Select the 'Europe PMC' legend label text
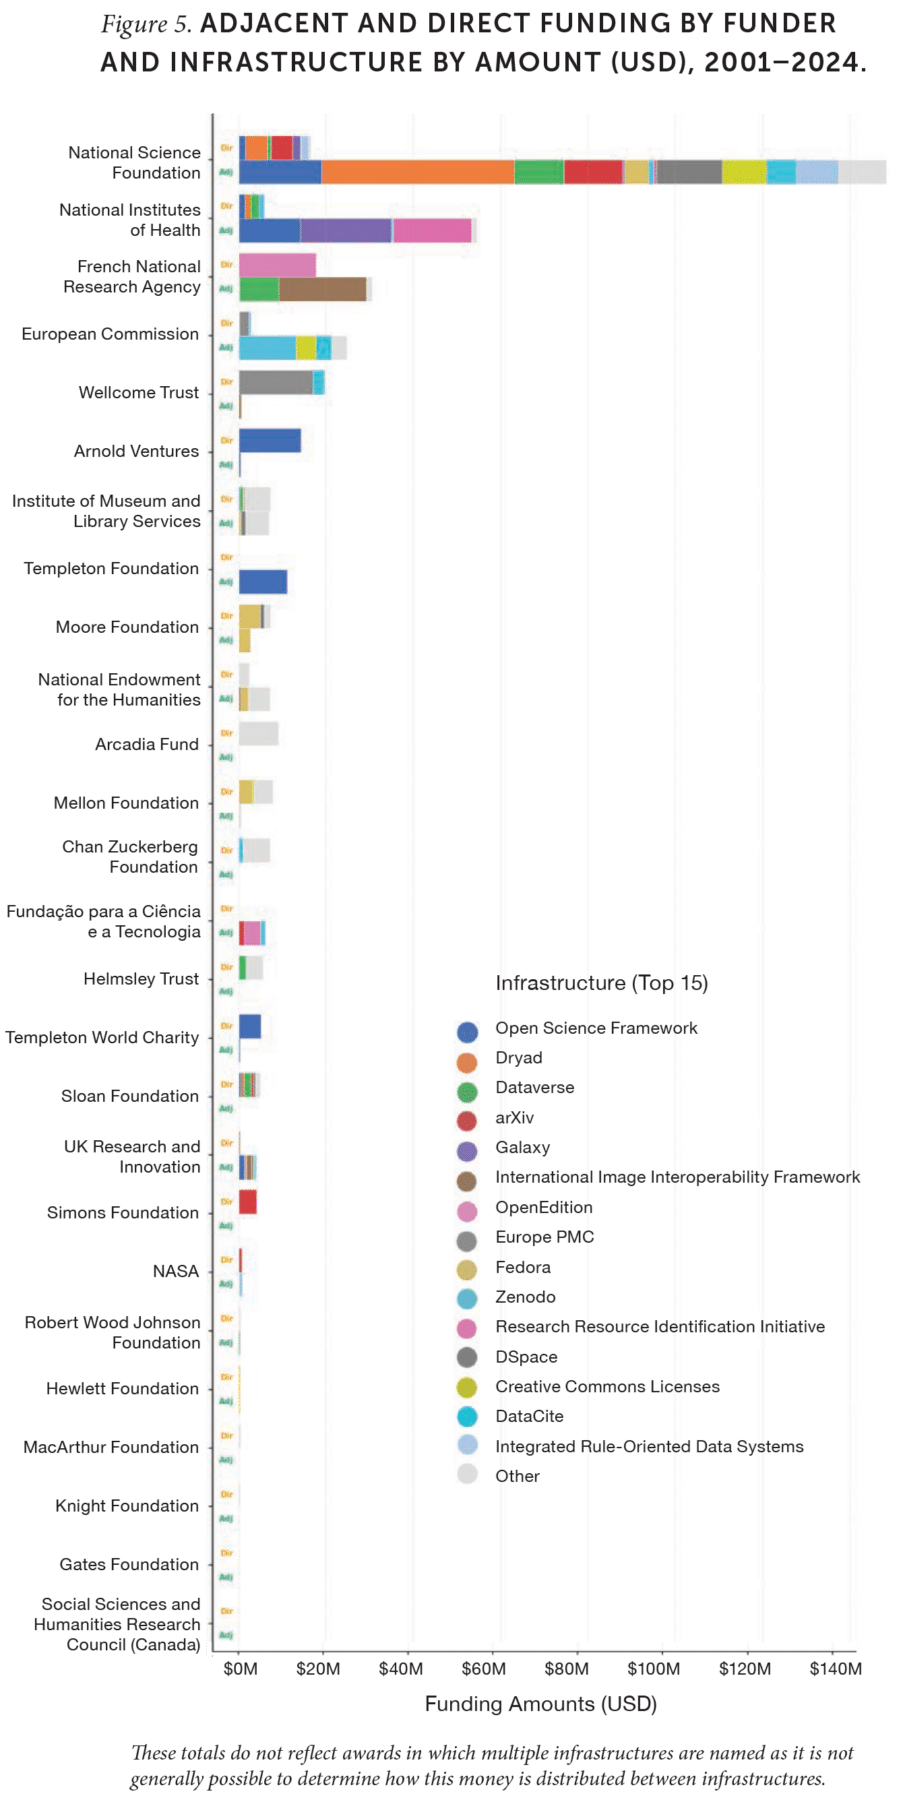This screenshot has height=1800, width=903. [x=545, y=1237]
